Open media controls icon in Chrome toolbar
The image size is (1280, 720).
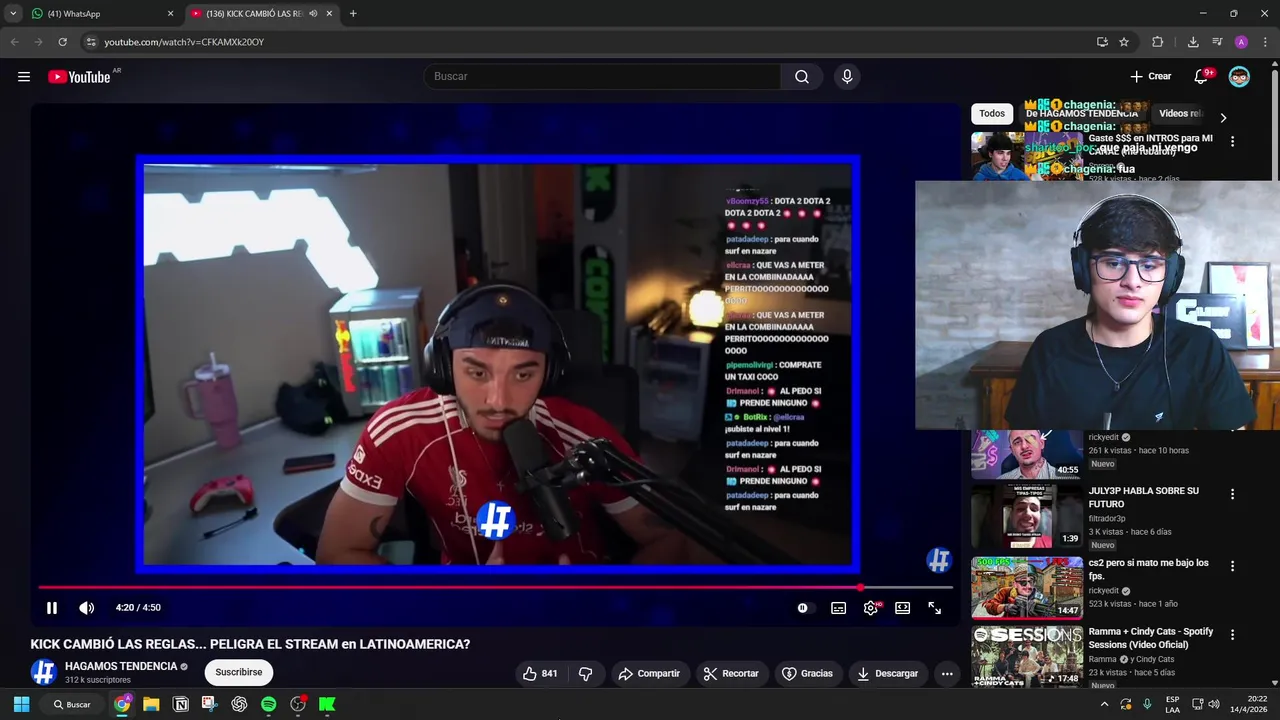[x=1217, y=42]
